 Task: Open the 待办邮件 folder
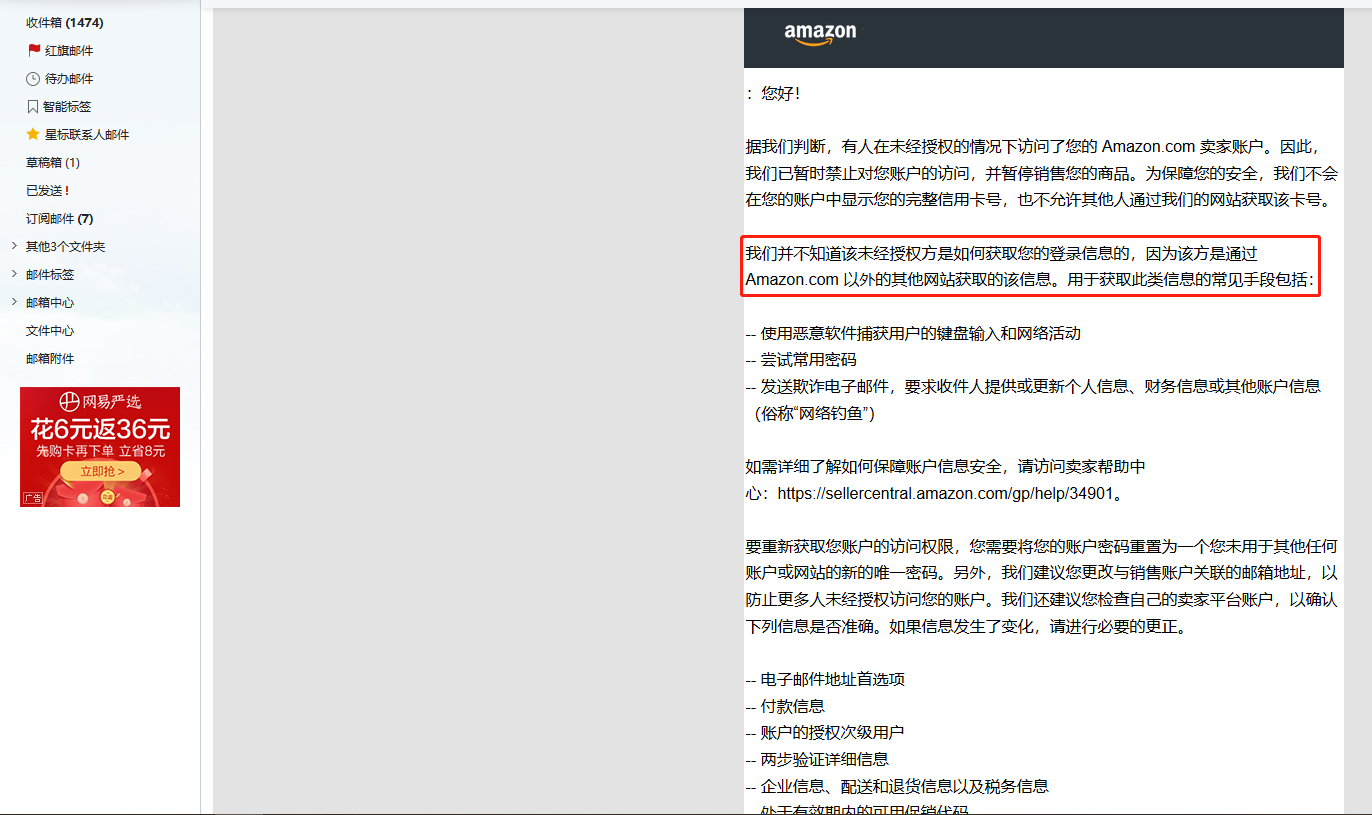coord(69,78)
